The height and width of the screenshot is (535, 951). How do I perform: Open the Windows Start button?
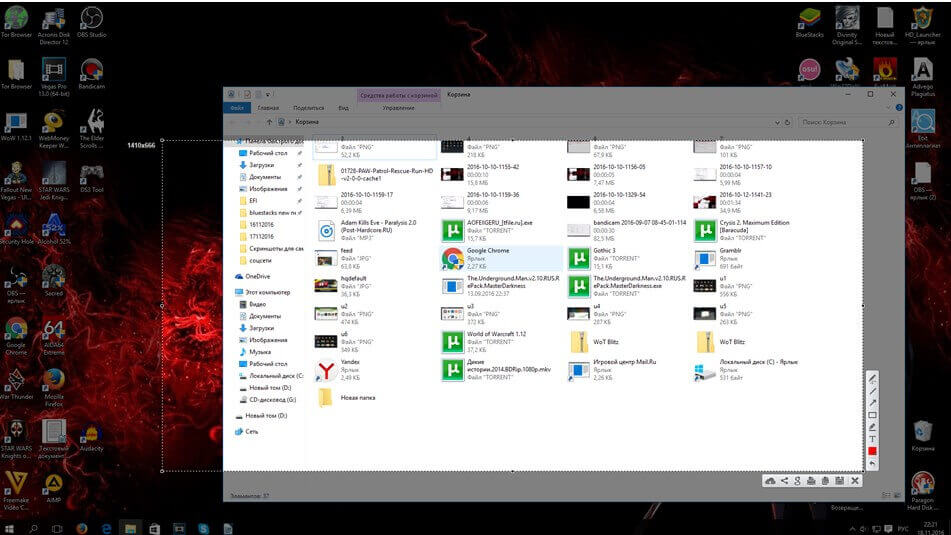(x=12, y=526)
